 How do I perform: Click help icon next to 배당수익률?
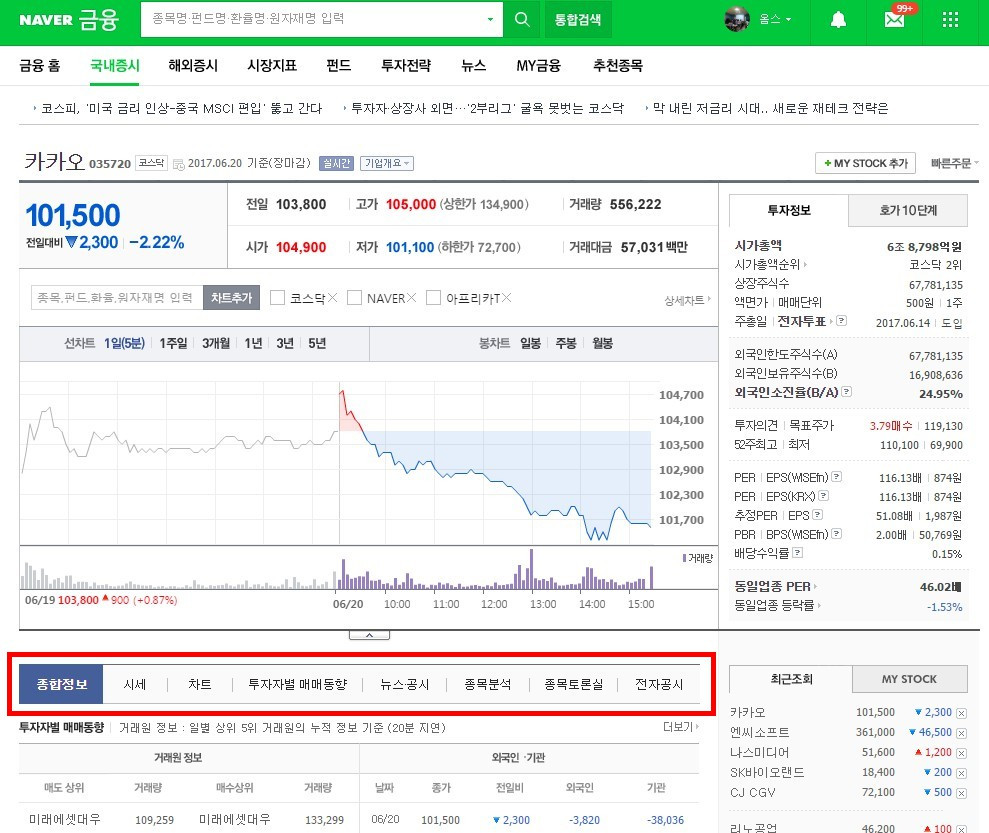(797, 553)
